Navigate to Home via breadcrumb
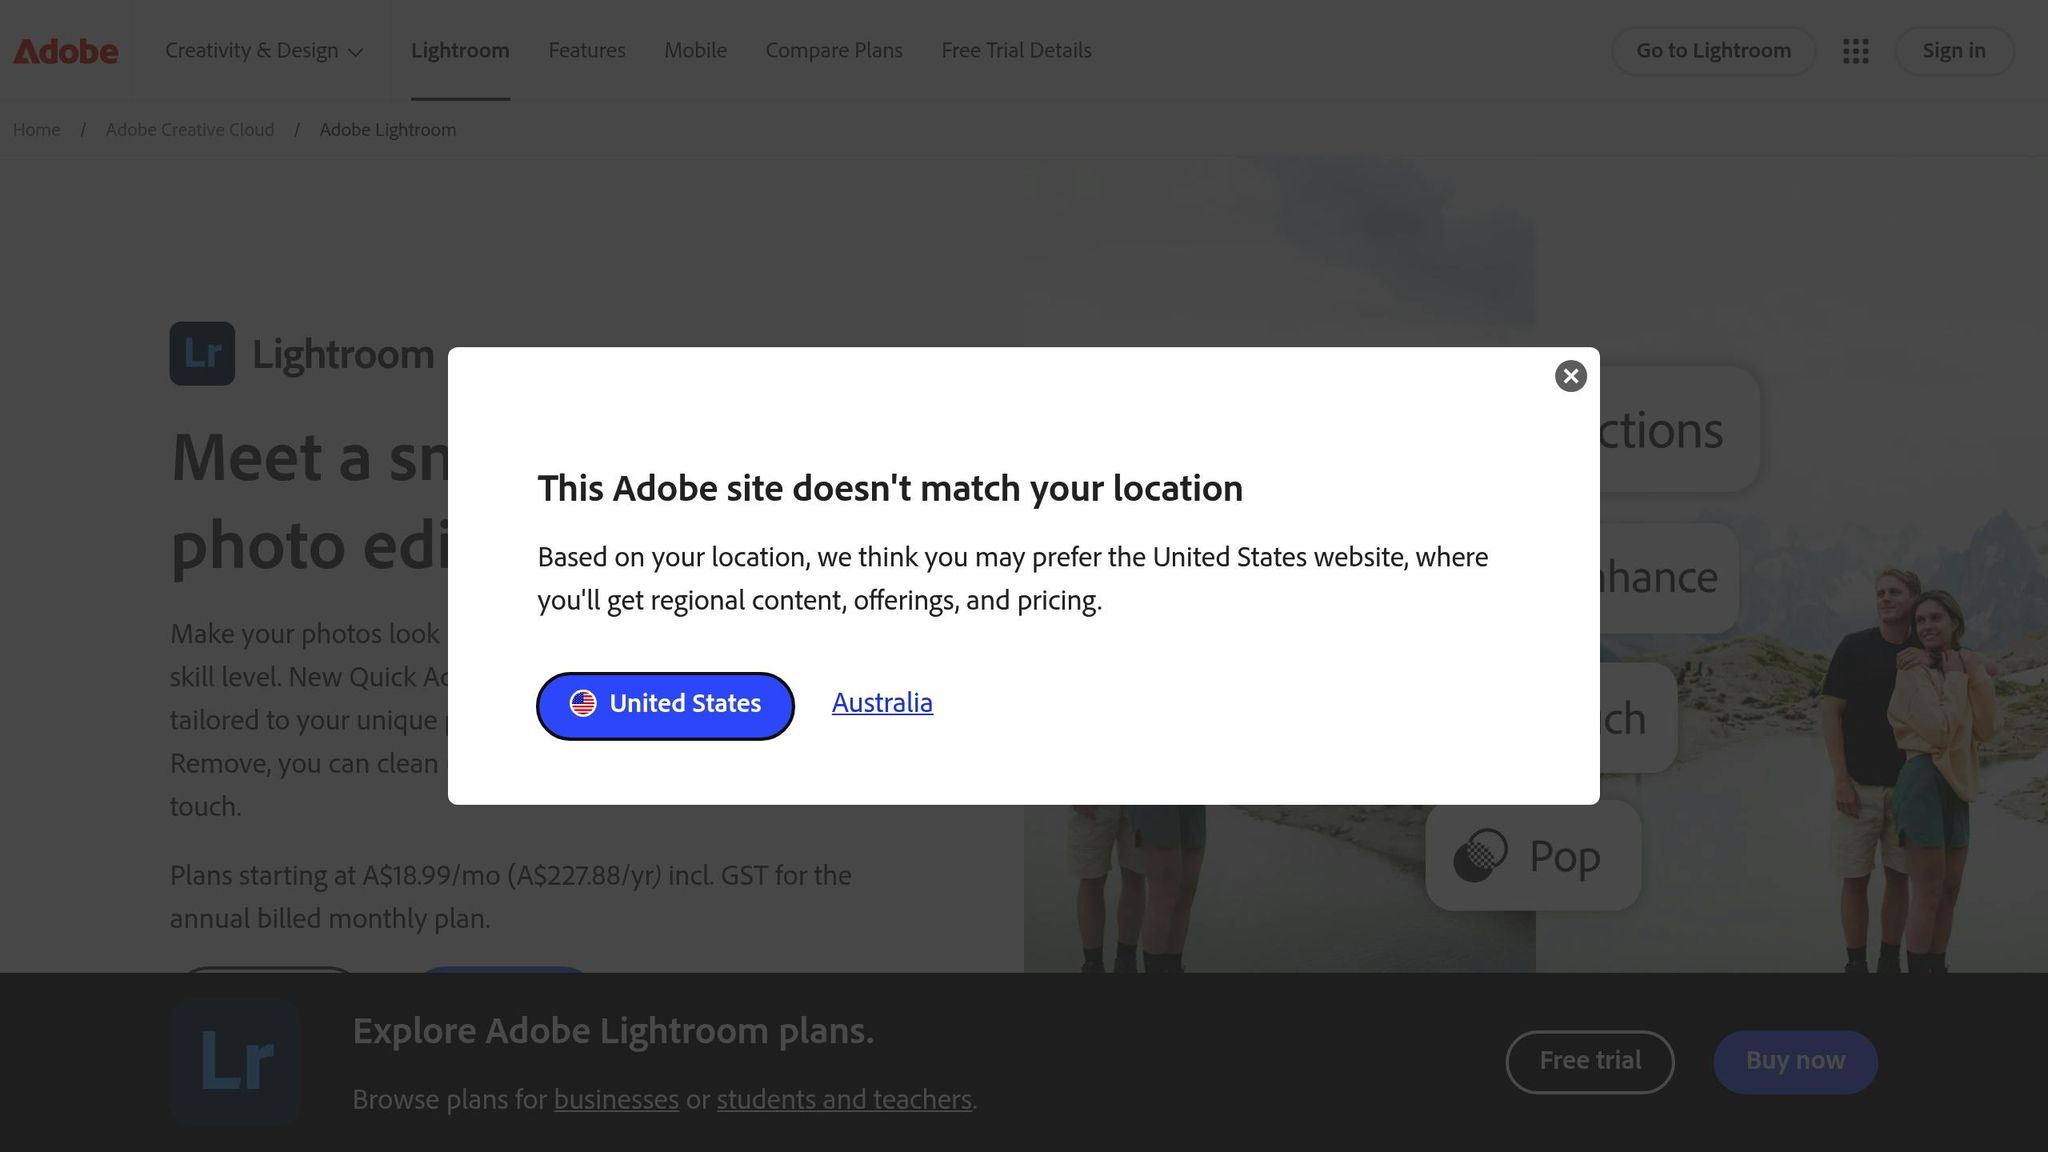 [x=36, y=129]
